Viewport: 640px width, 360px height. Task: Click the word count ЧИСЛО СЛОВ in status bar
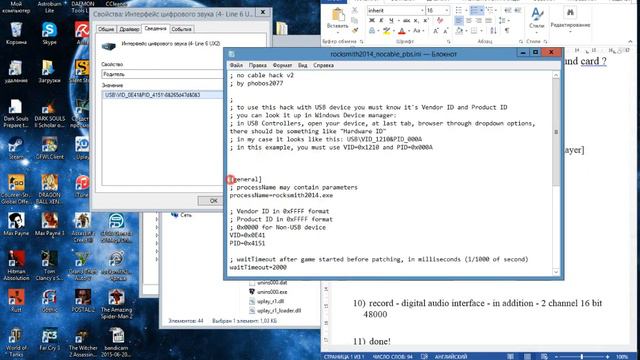coord(393,356)
